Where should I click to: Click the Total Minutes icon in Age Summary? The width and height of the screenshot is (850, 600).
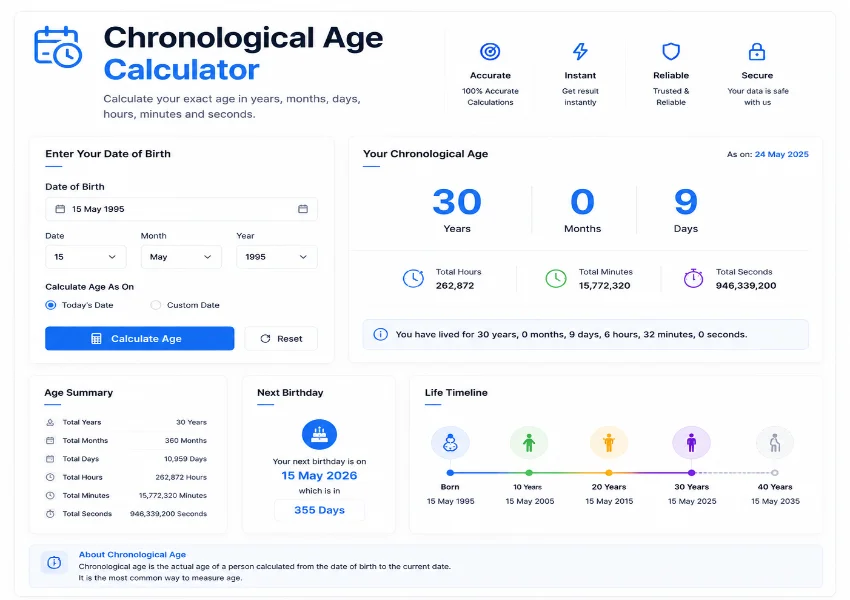click(x=50, y=495)
